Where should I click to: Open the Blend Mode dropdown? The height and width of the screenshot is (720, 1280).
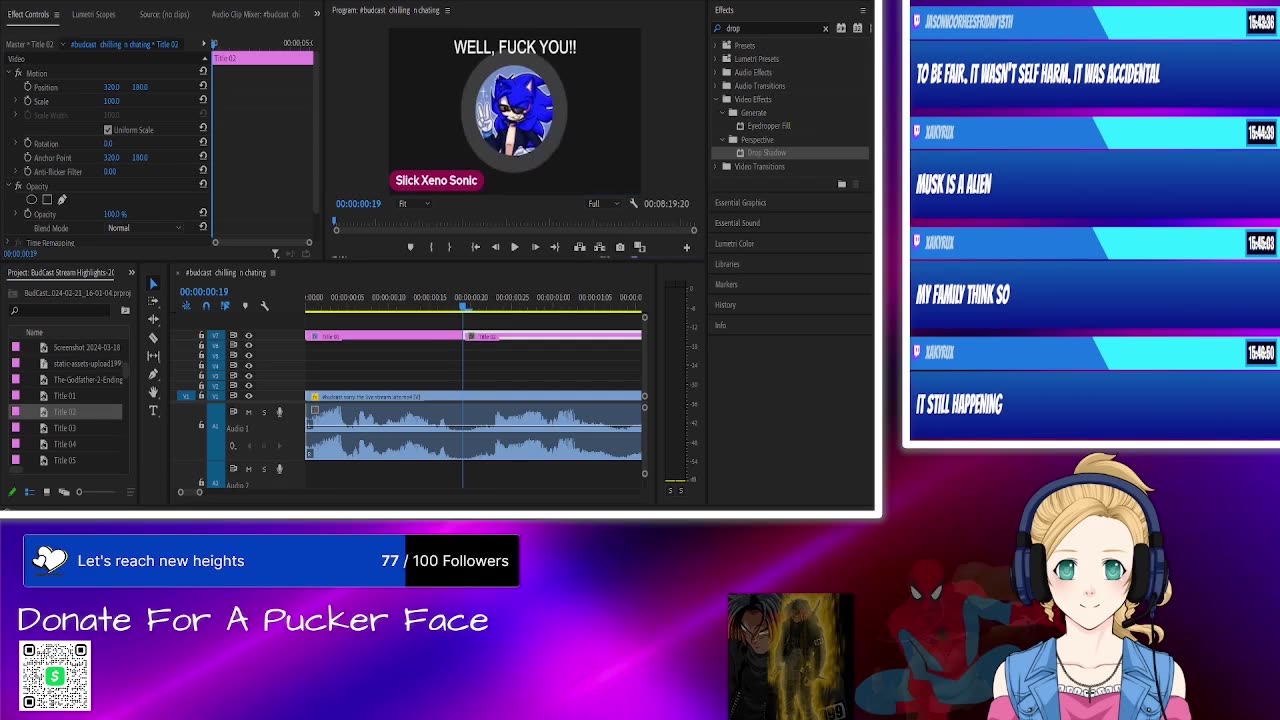pos(144,228)
